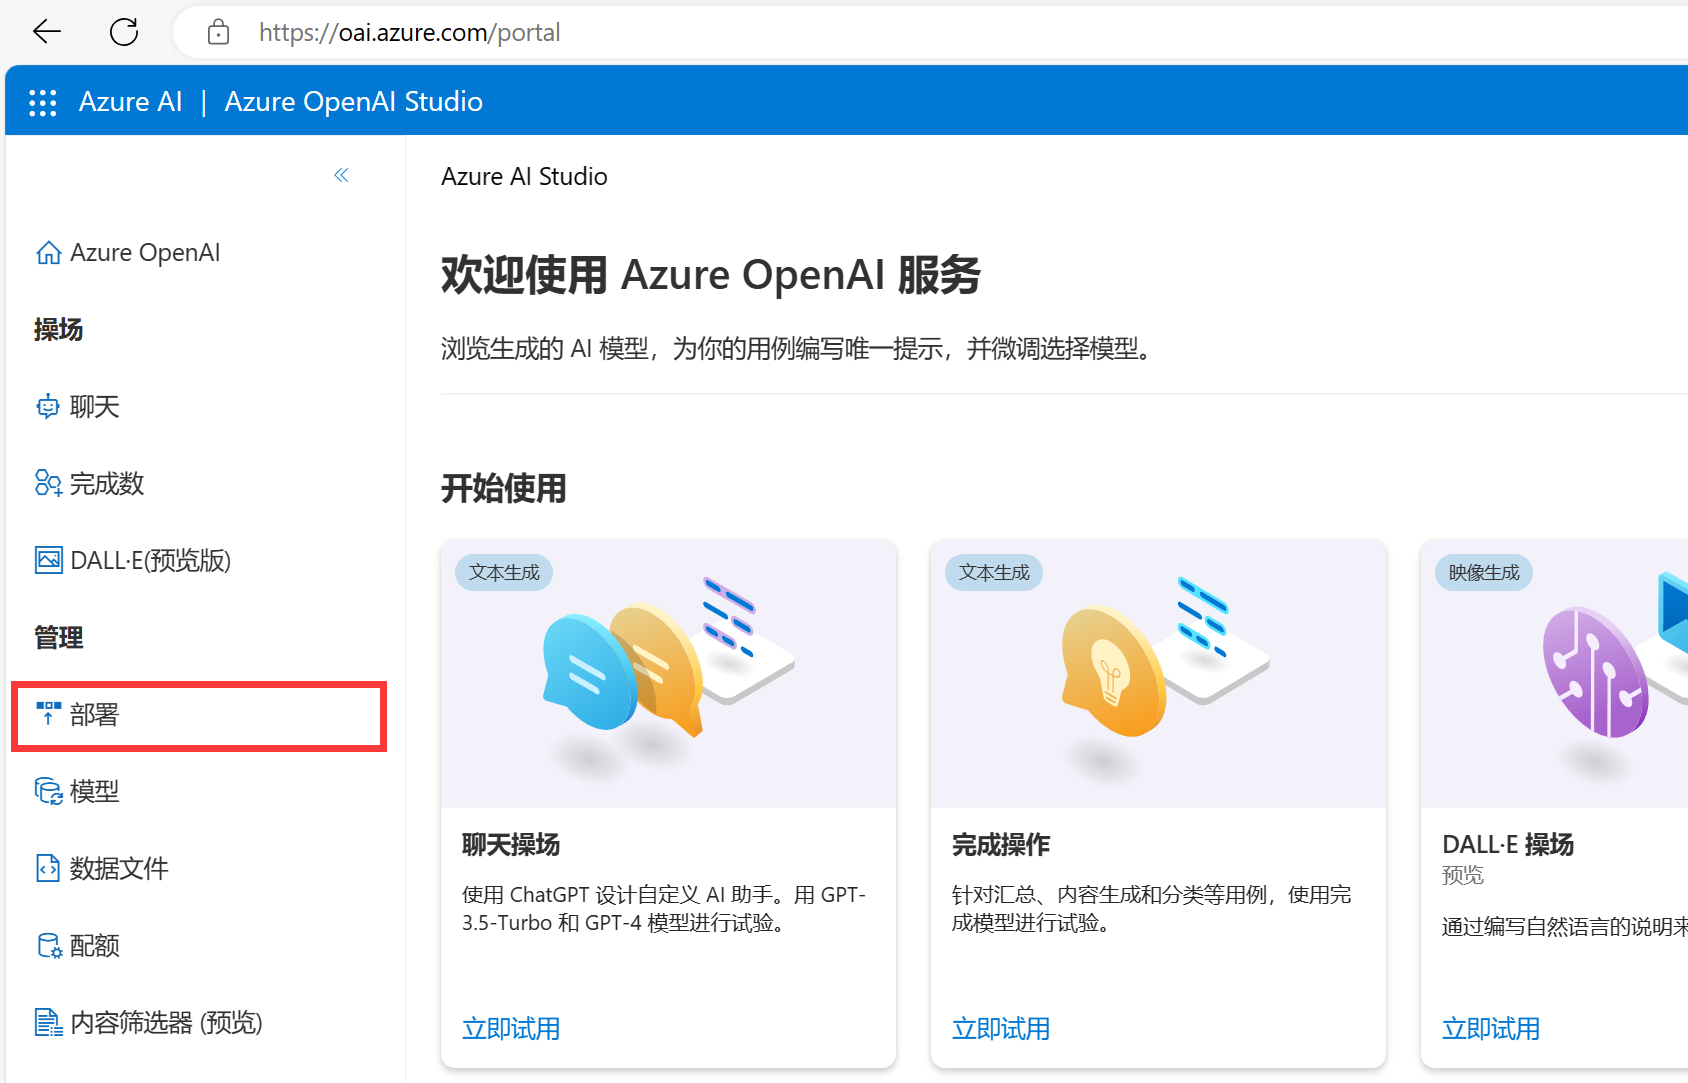Reload the page with the refresh icon

(124, 32)
